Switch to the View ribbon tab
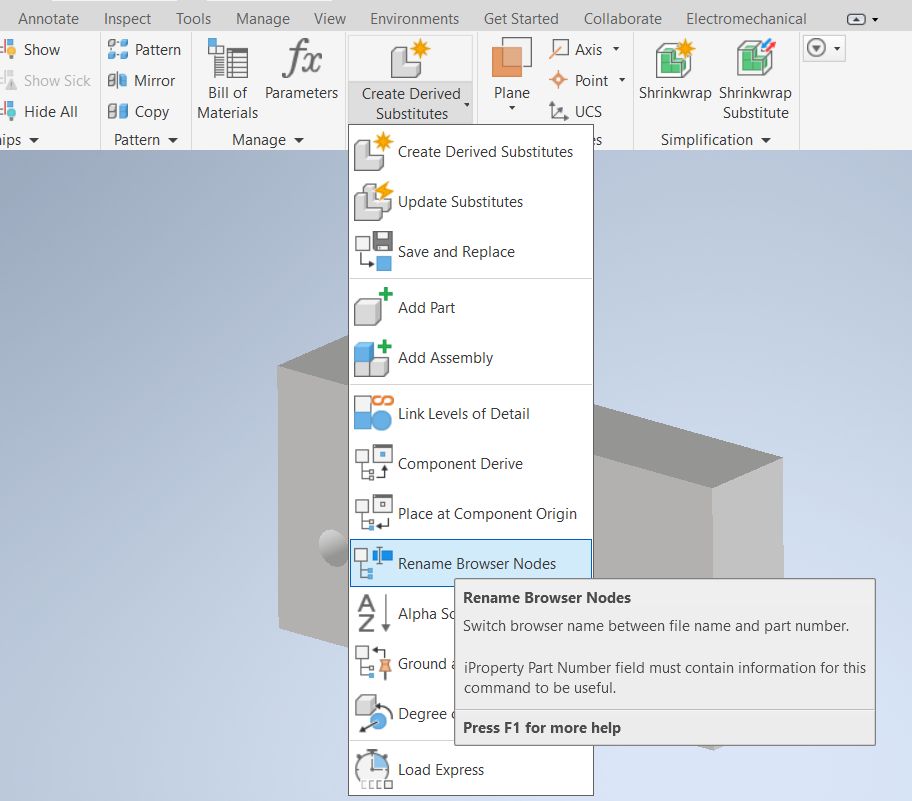 pyautogui.click(x=329, y=18)
